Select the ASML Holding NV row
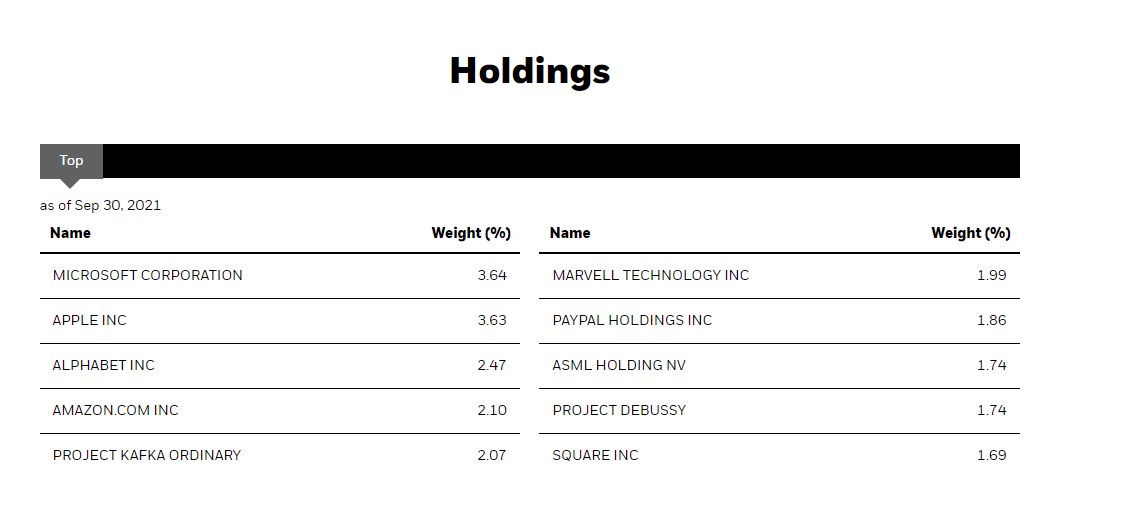The width and height of the screenshot is (1128, 507). tap(779, 366)
